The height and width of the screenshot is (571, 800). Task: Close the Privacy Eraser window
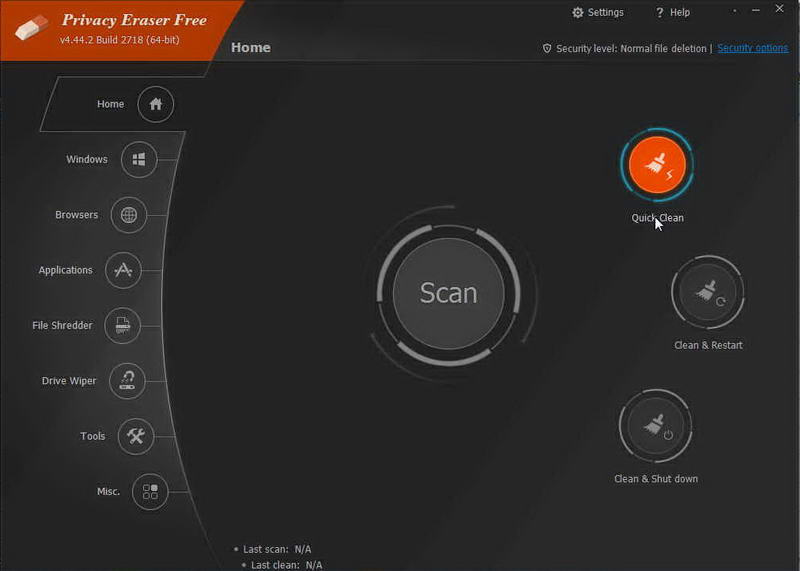tap(780, 9)
